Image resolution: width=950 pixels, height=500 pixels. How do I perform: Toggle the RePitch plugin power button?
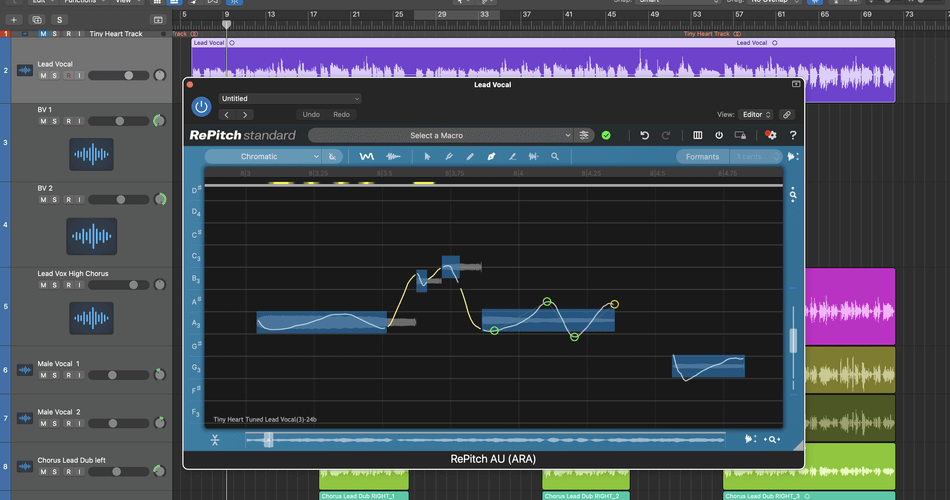tap(201, 107)
